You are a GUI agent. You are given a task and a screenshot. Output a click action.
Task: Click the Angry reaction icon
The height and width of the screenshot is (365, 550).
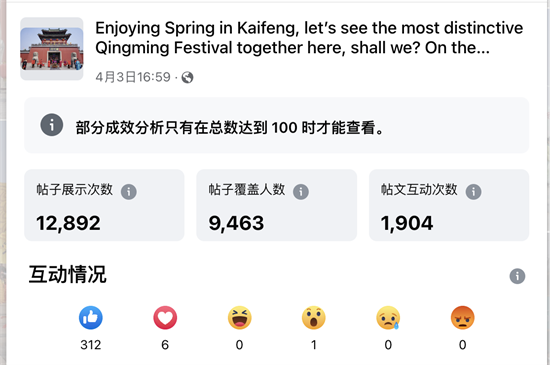coord(463,318)
